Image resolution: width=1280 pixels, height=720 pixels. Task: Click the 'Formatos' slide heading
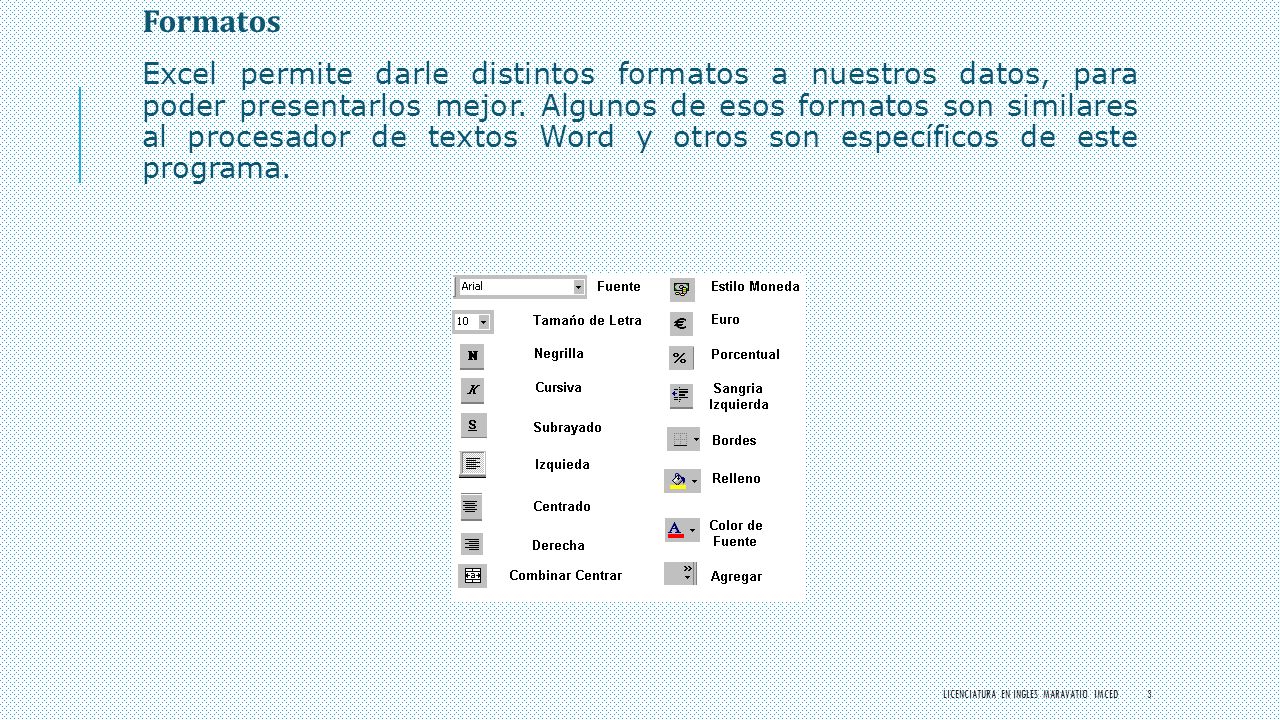click(x=211, y=21)
